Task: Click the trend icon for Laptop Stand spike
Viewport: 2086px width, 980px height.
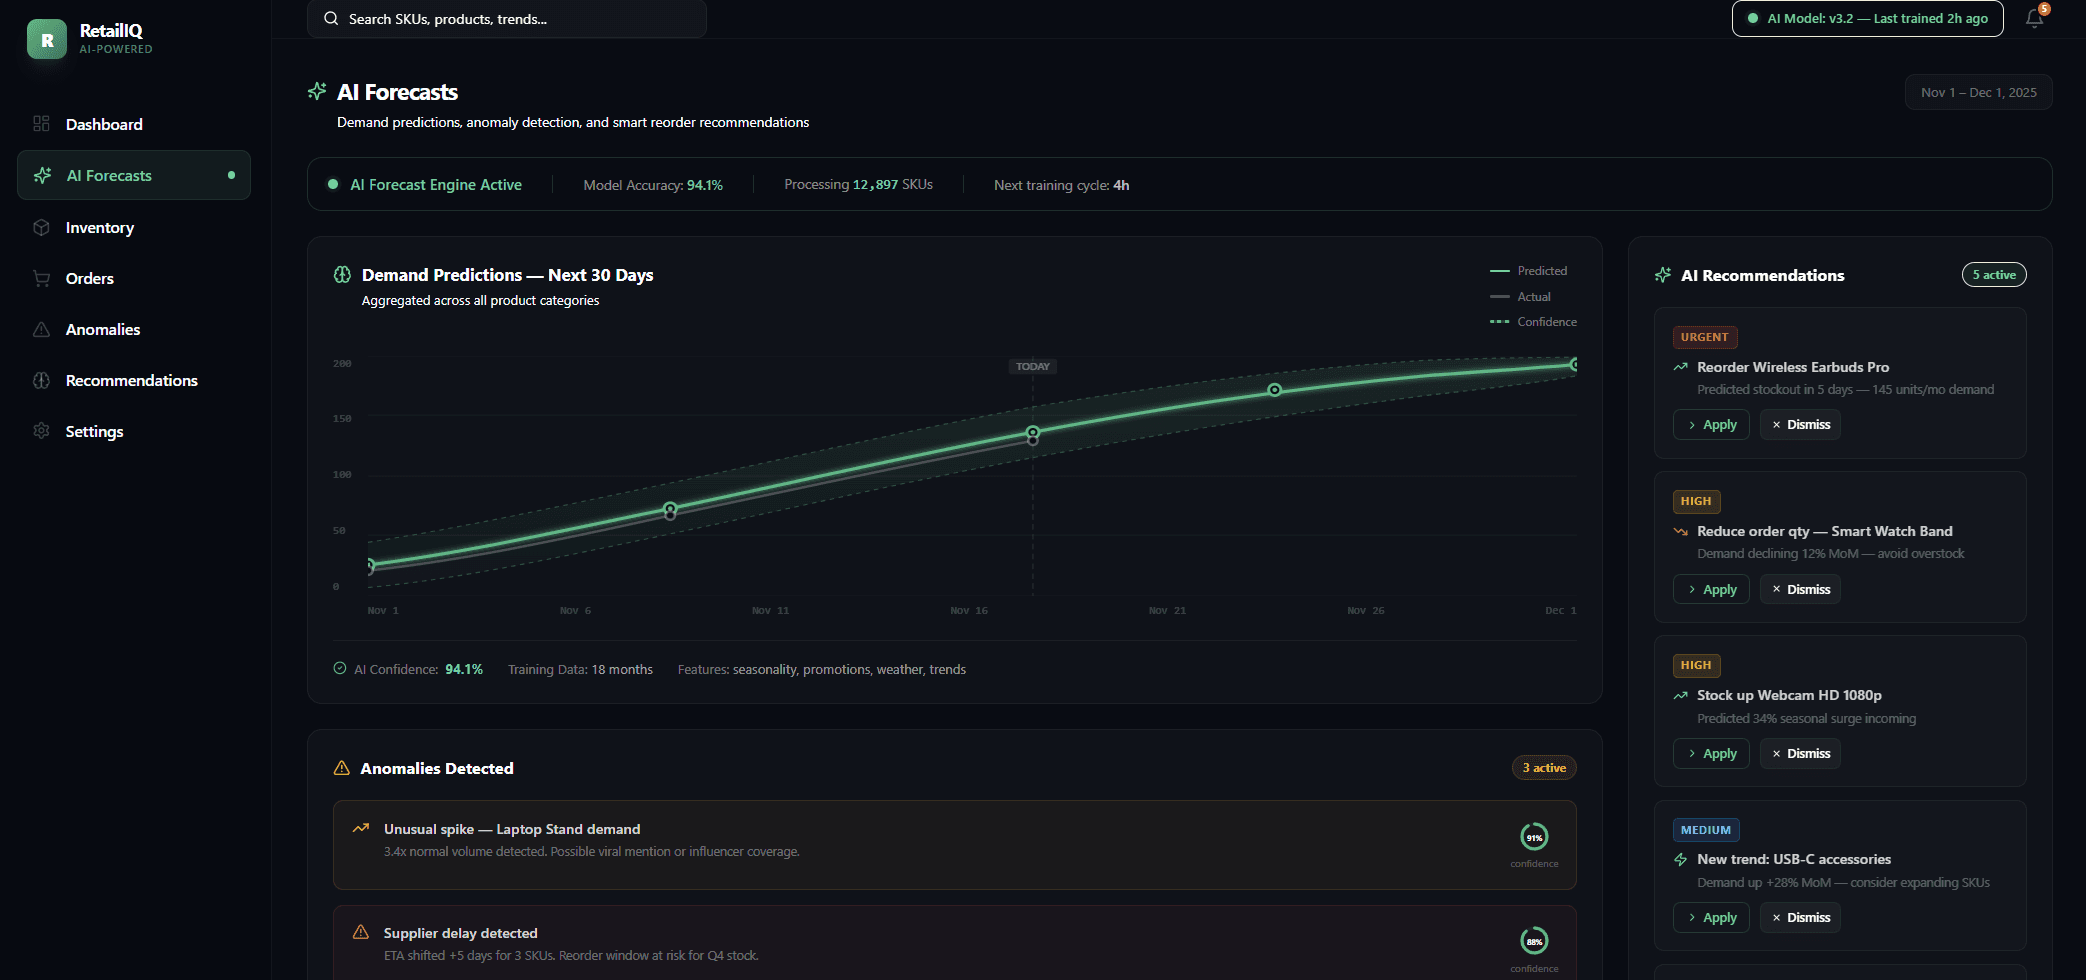Action: tap(361, 828)
